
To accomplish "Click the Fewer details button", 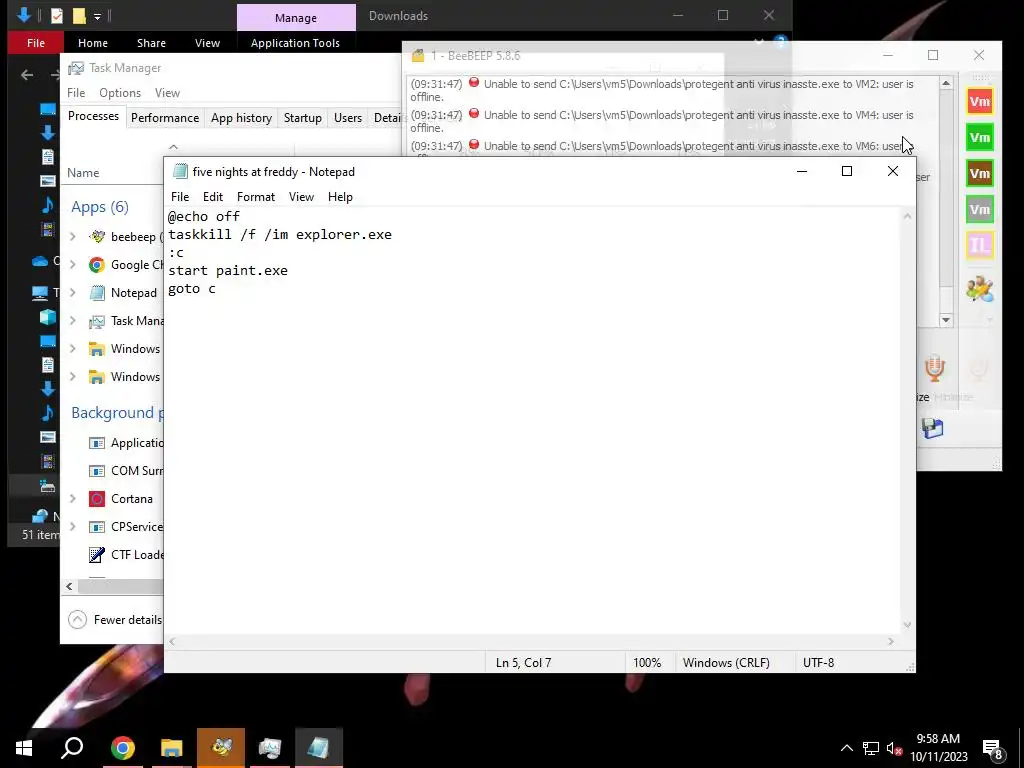I will 116,620.
